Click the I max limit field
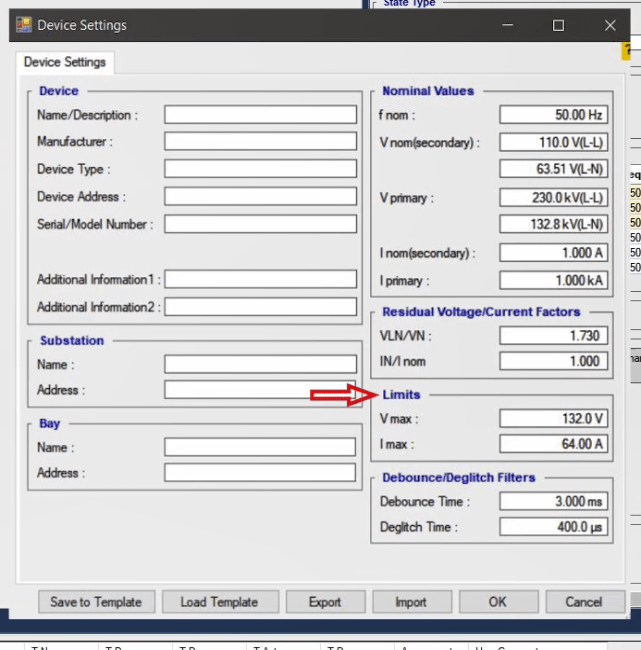 553,444
